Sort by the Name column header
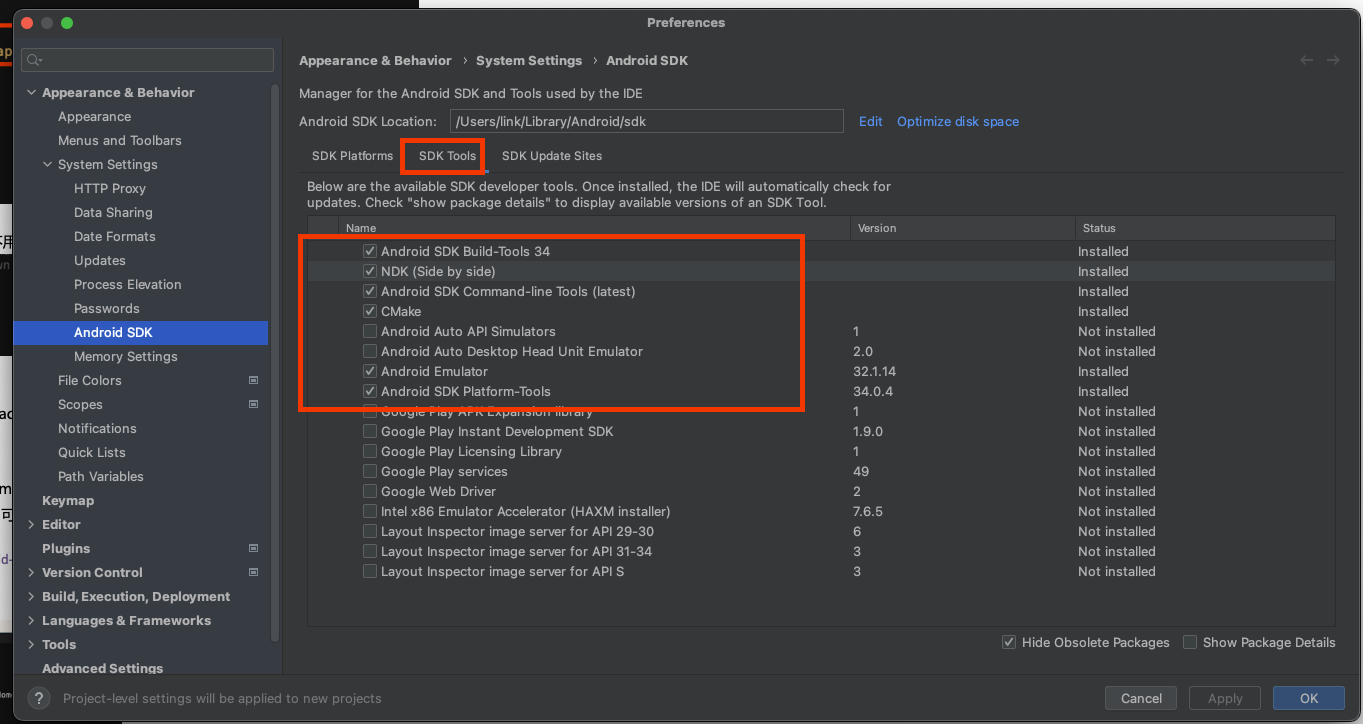 coord(595,228)
